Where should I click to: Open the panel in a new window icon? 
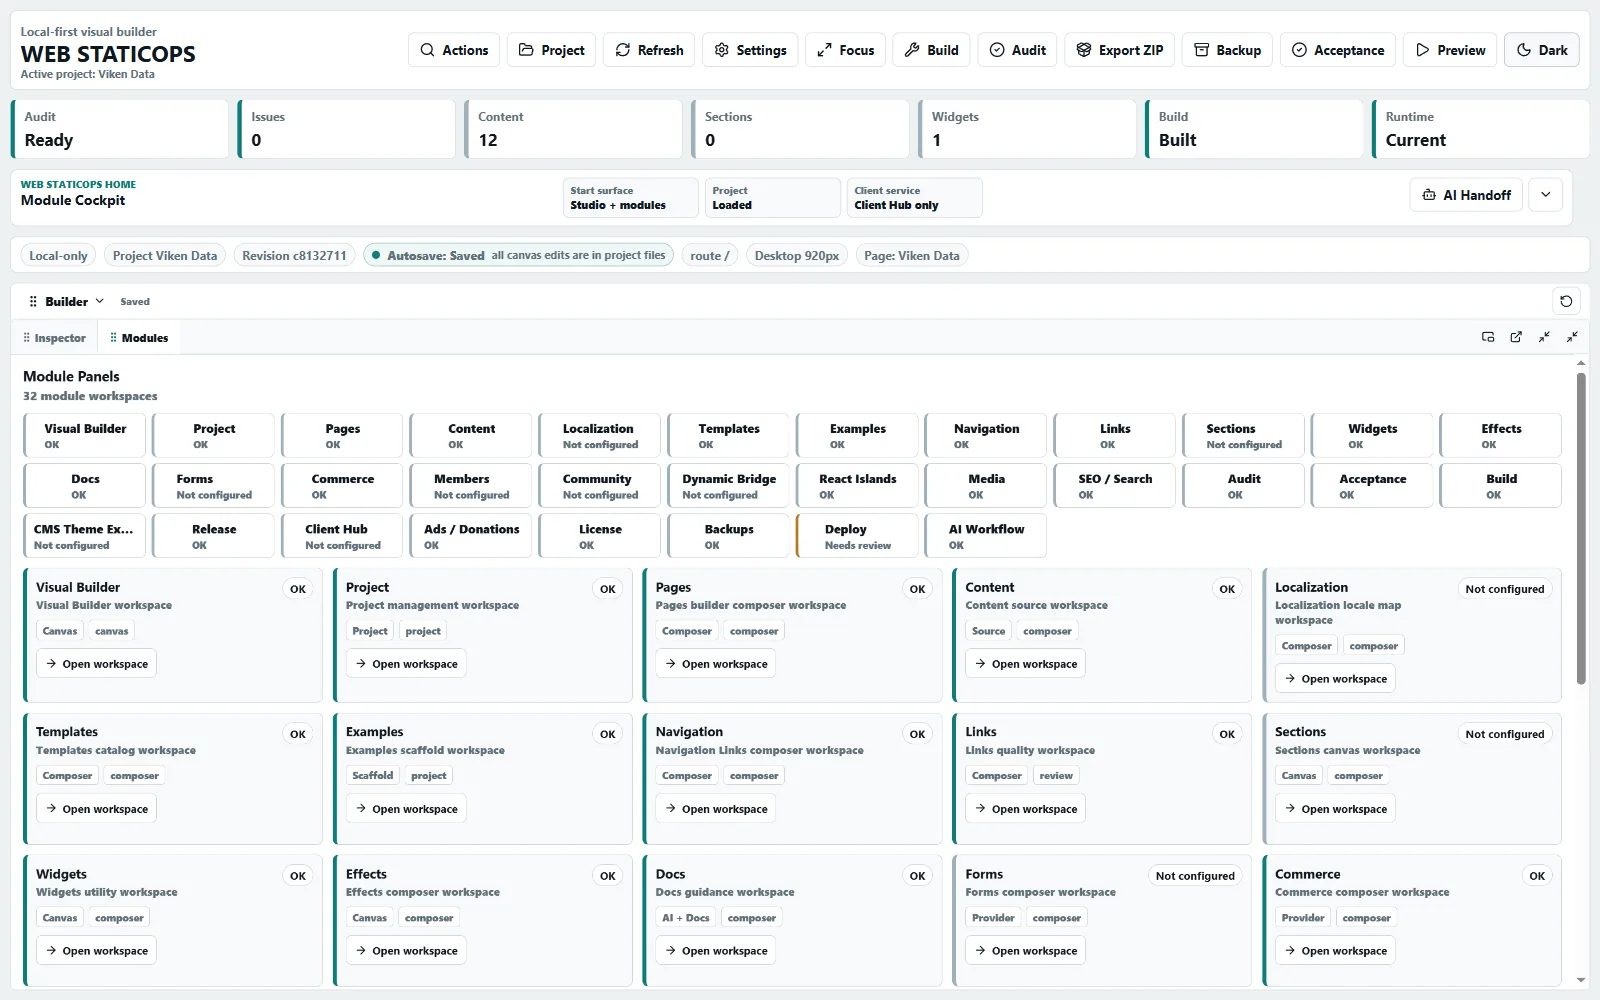(1516, 337)
